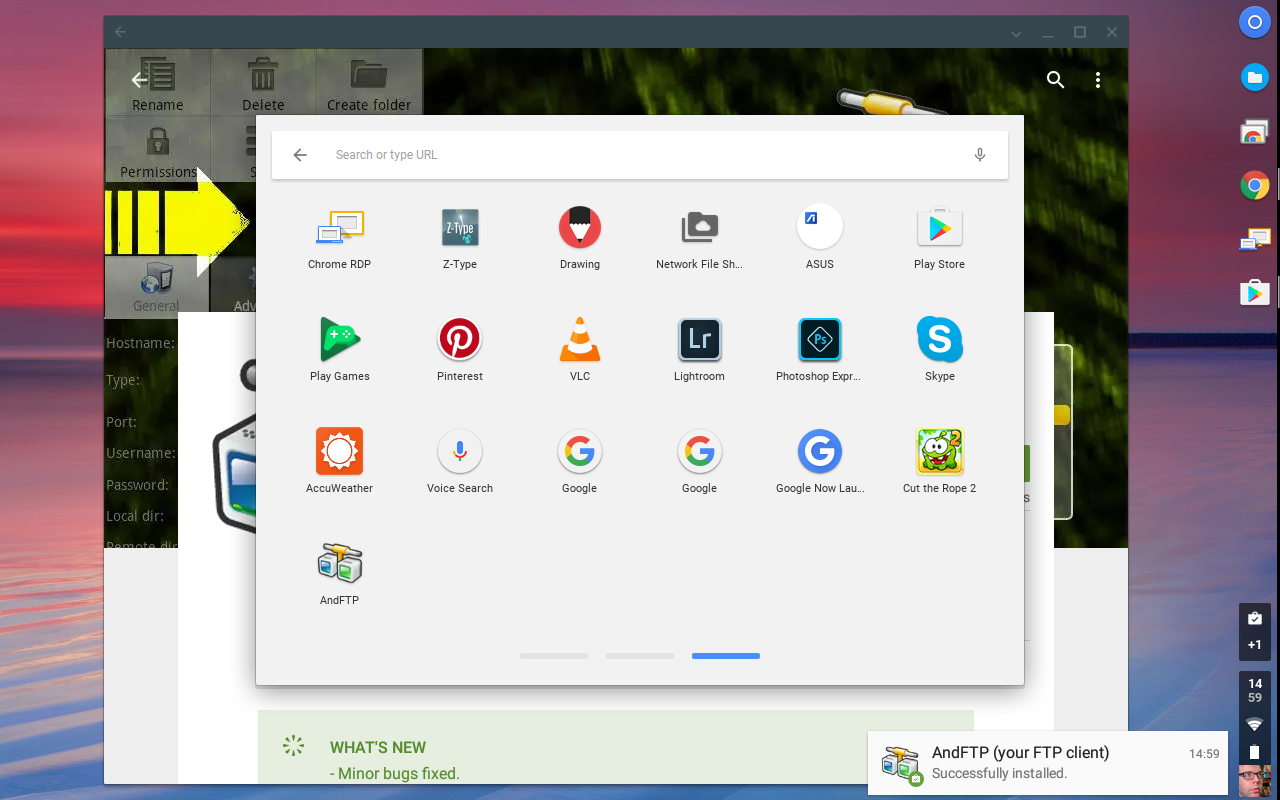
Task: Activate microphone voice input in search box
Action: coord(980,155)
